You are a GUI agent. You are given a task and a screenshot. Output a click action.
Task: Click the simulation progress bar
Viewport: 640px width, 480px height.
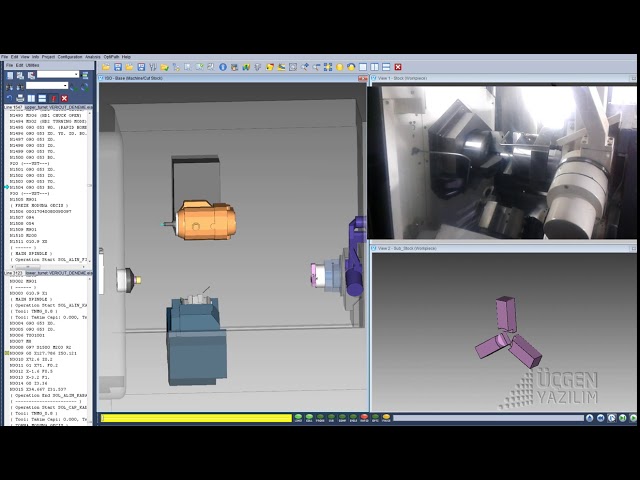click(488, 418)
